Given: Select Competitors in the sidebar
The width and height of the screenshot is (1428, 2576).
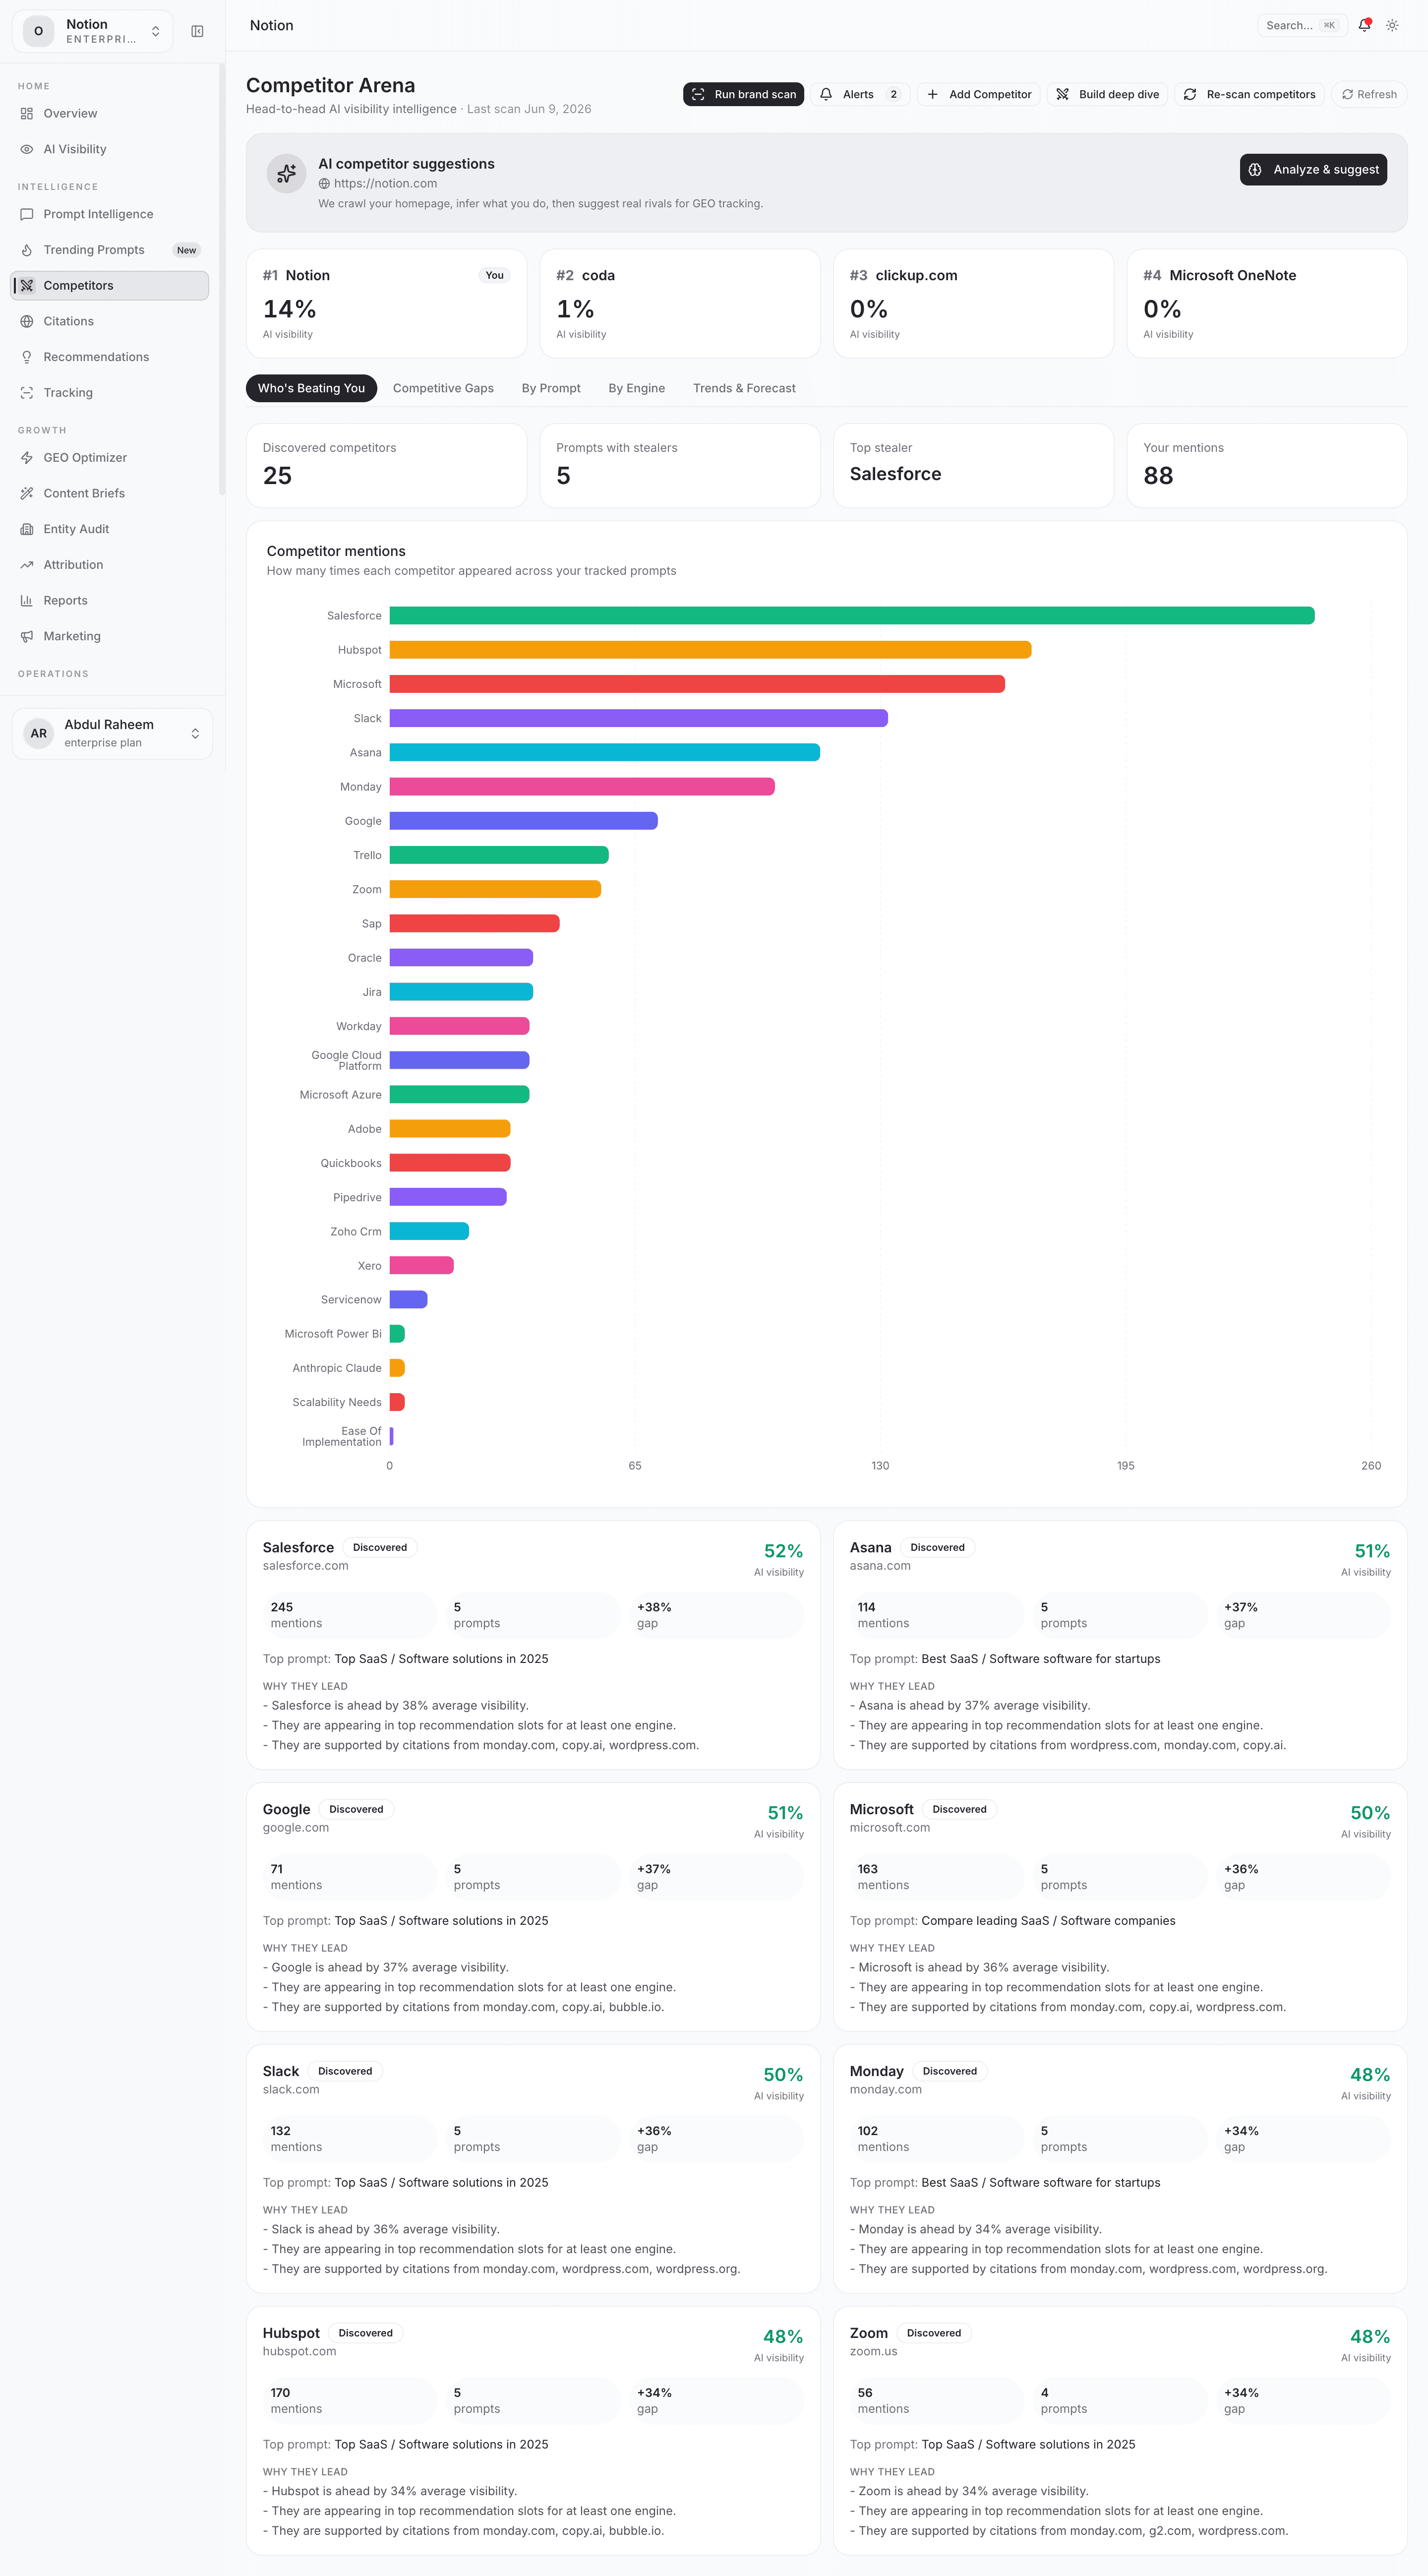Looking at the screenshot, I should click(x=110, y=286).
